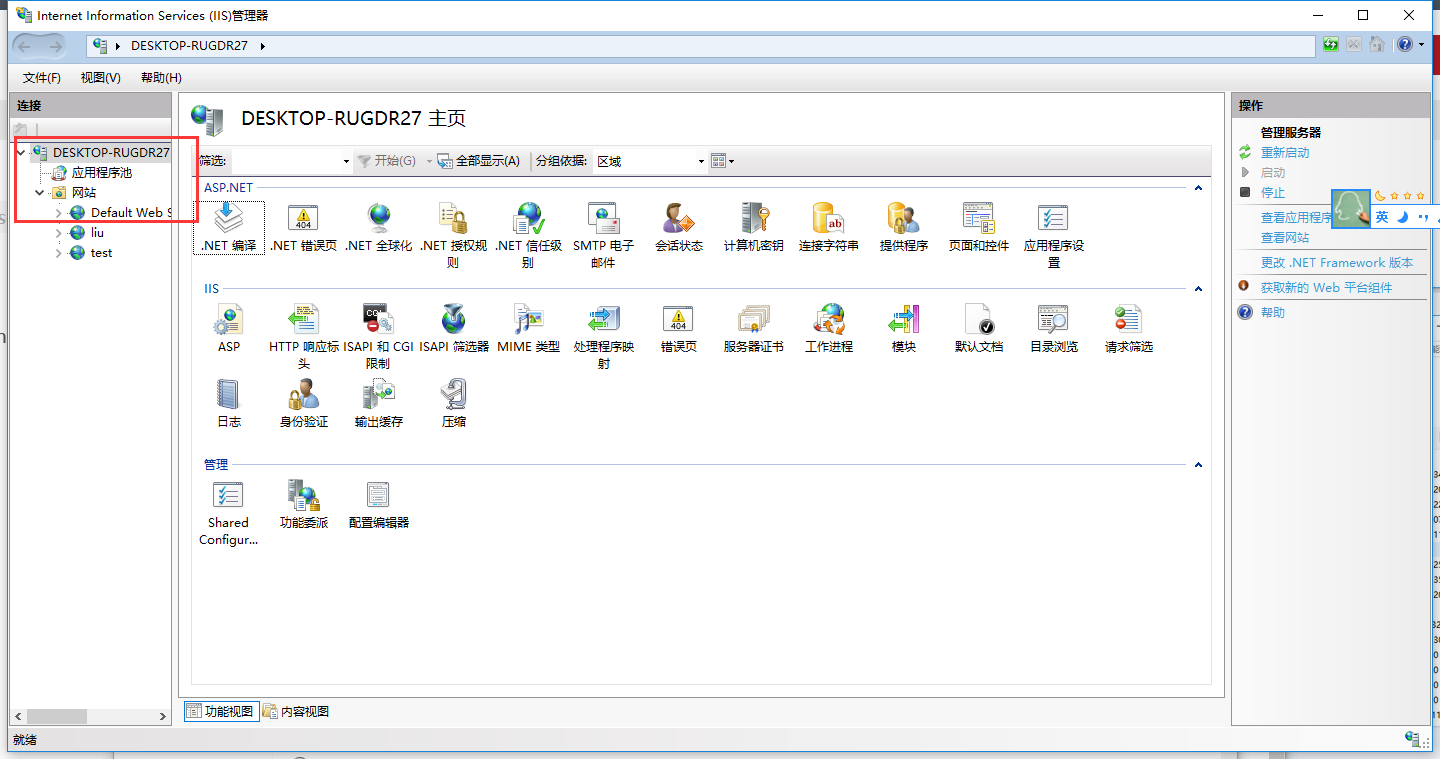Open the ASP feature icon
1440x759 pixels.
tap(229, 328)
